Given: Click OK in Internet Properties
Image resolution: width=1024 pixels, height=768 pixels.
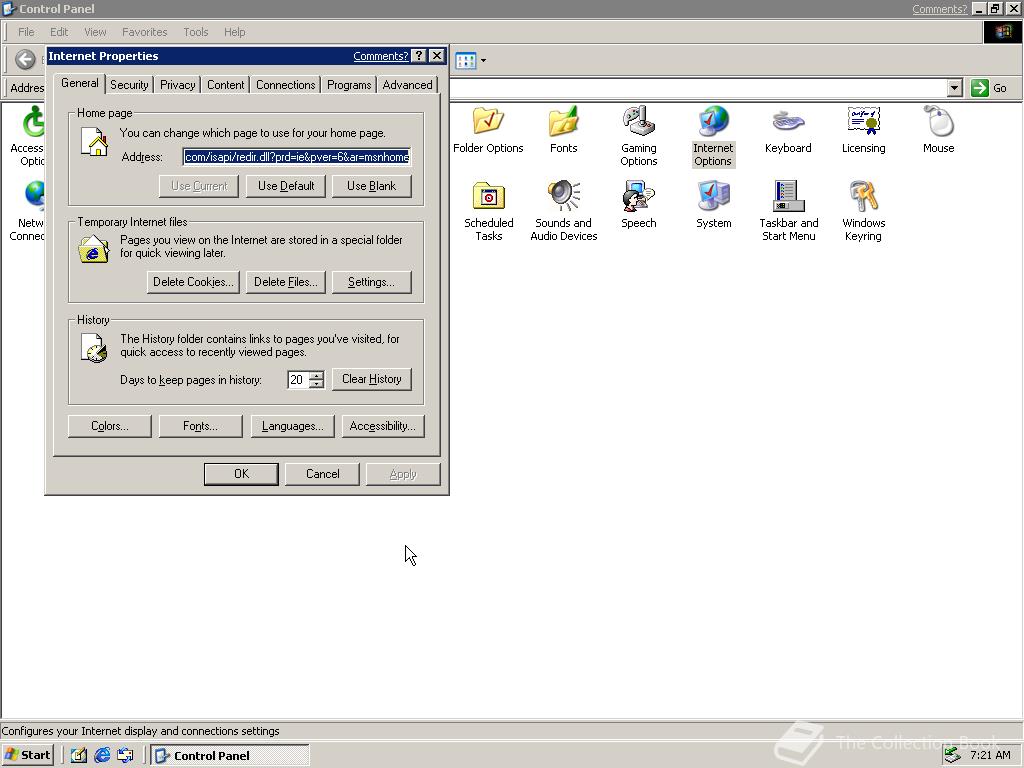Looking at the screenshot, I should pyautogui.click(x=241, y=474).
